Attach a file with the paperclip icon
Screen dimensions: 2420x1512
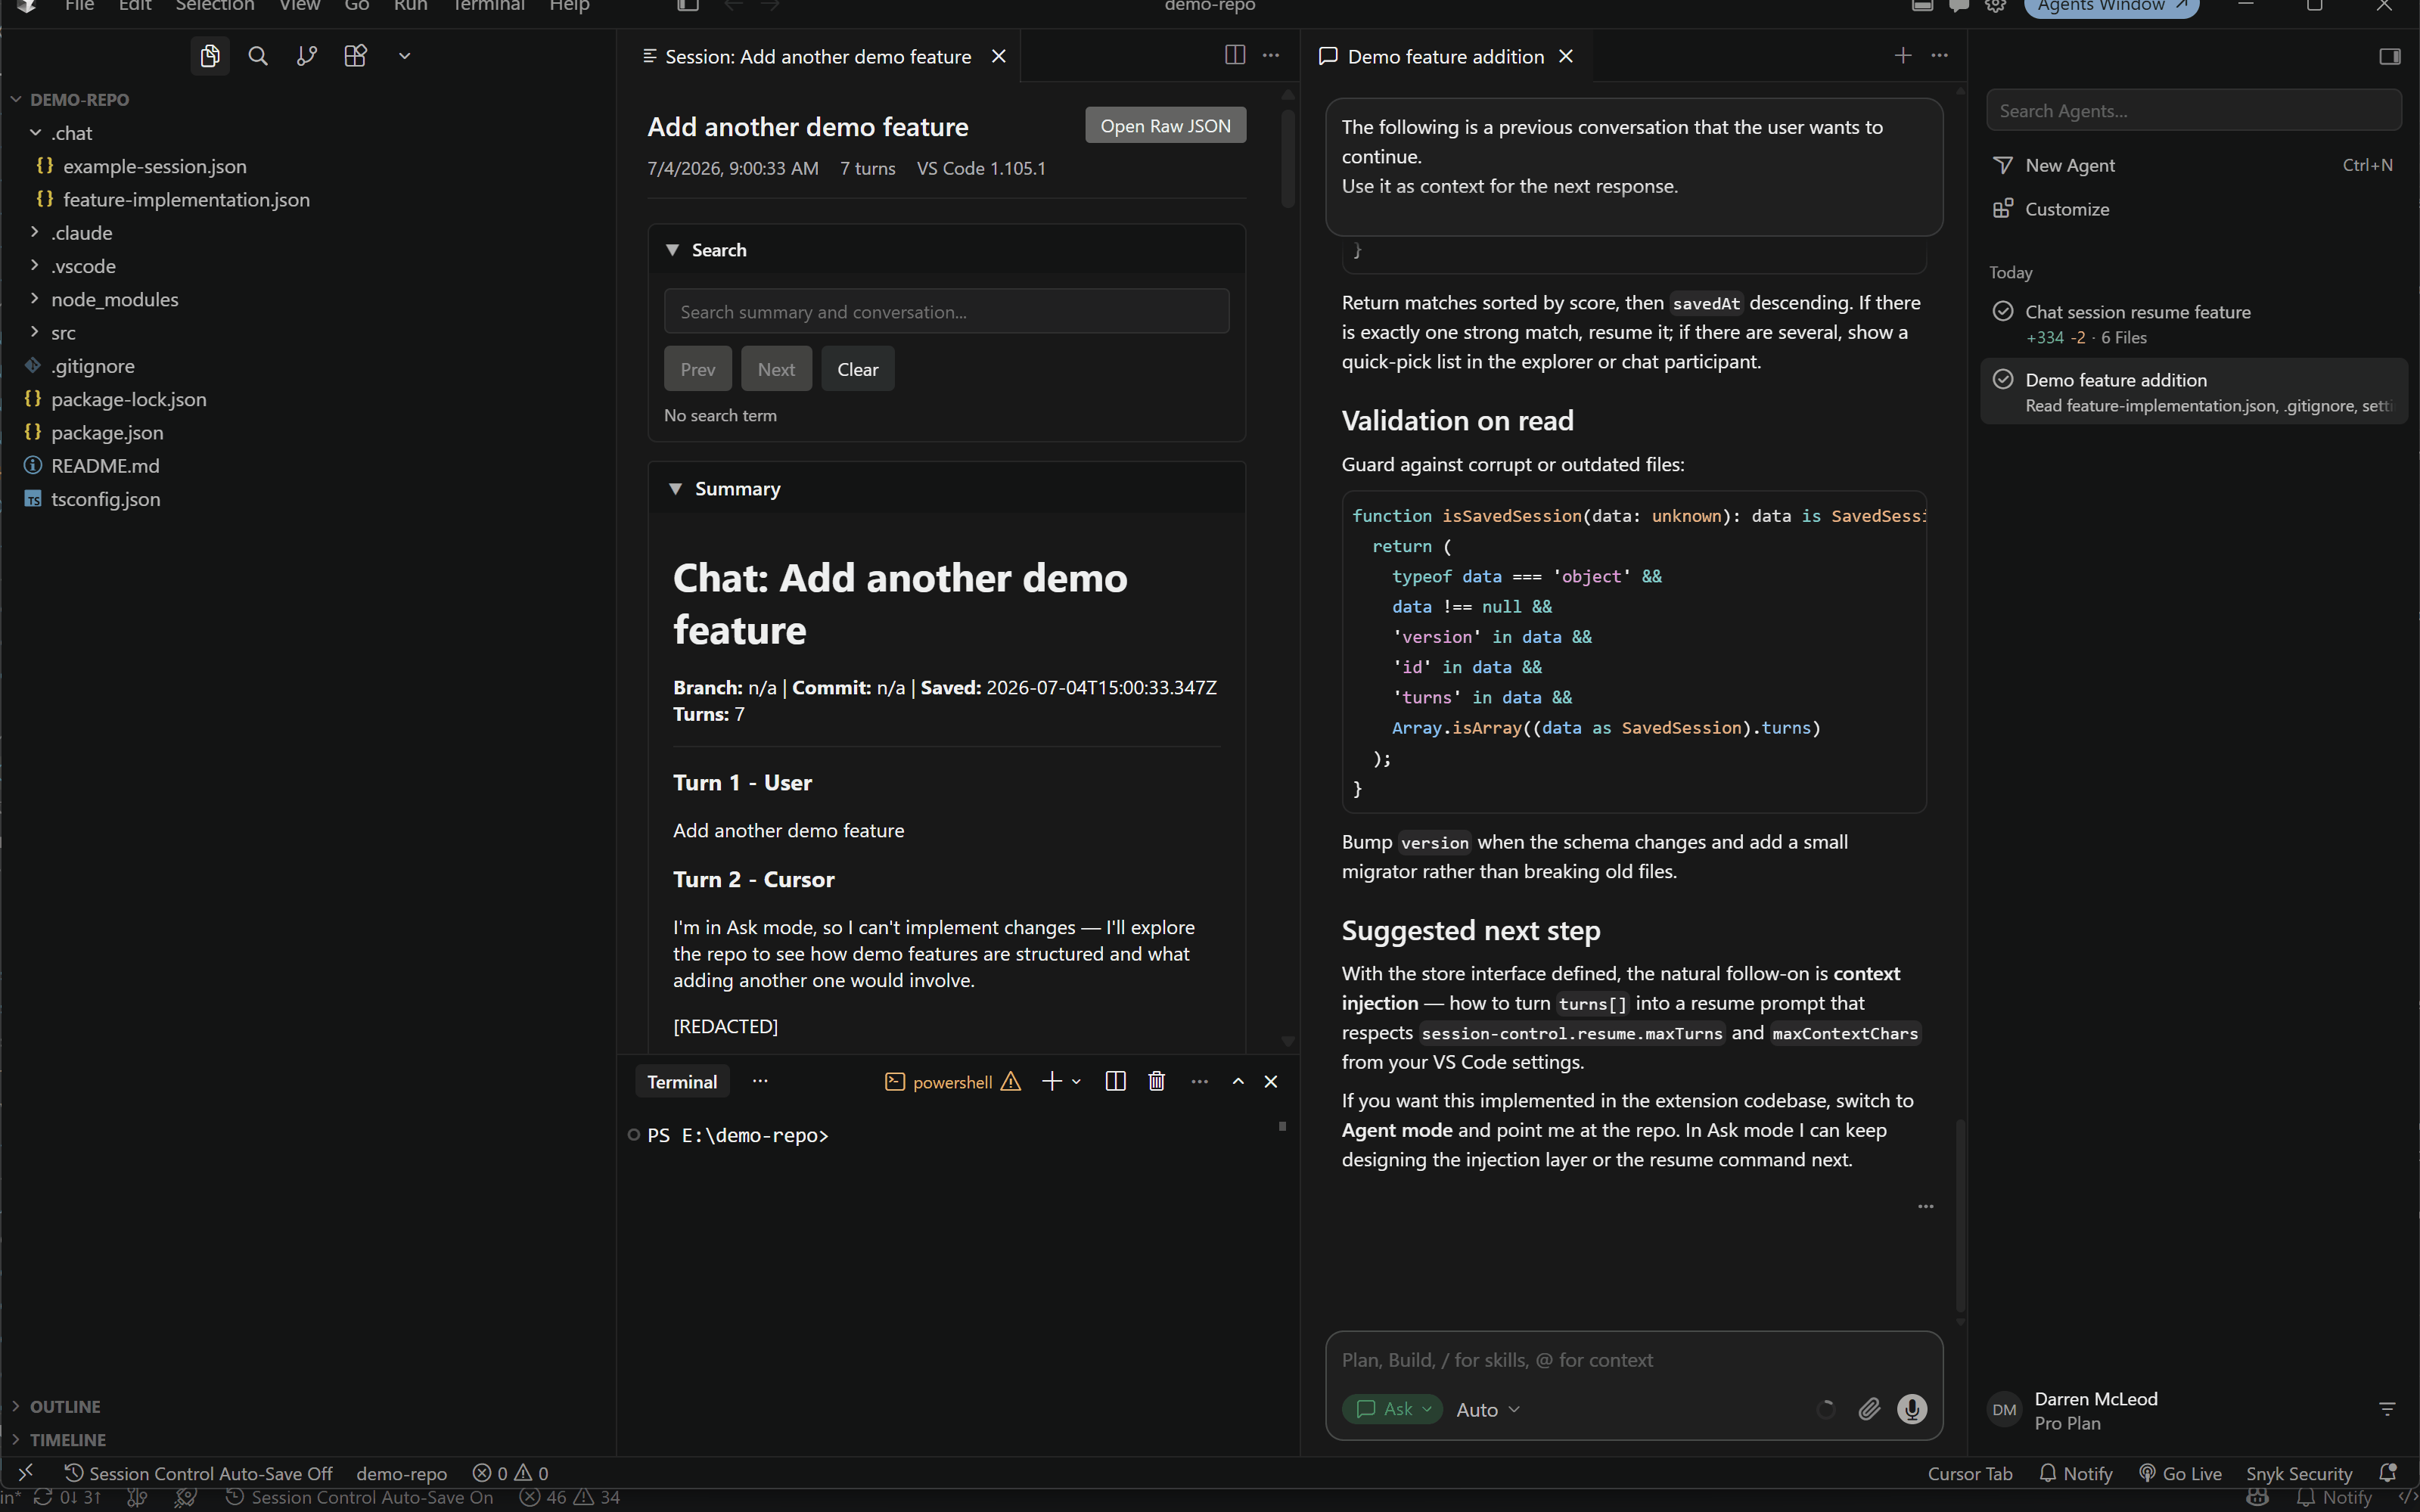1869,1409
